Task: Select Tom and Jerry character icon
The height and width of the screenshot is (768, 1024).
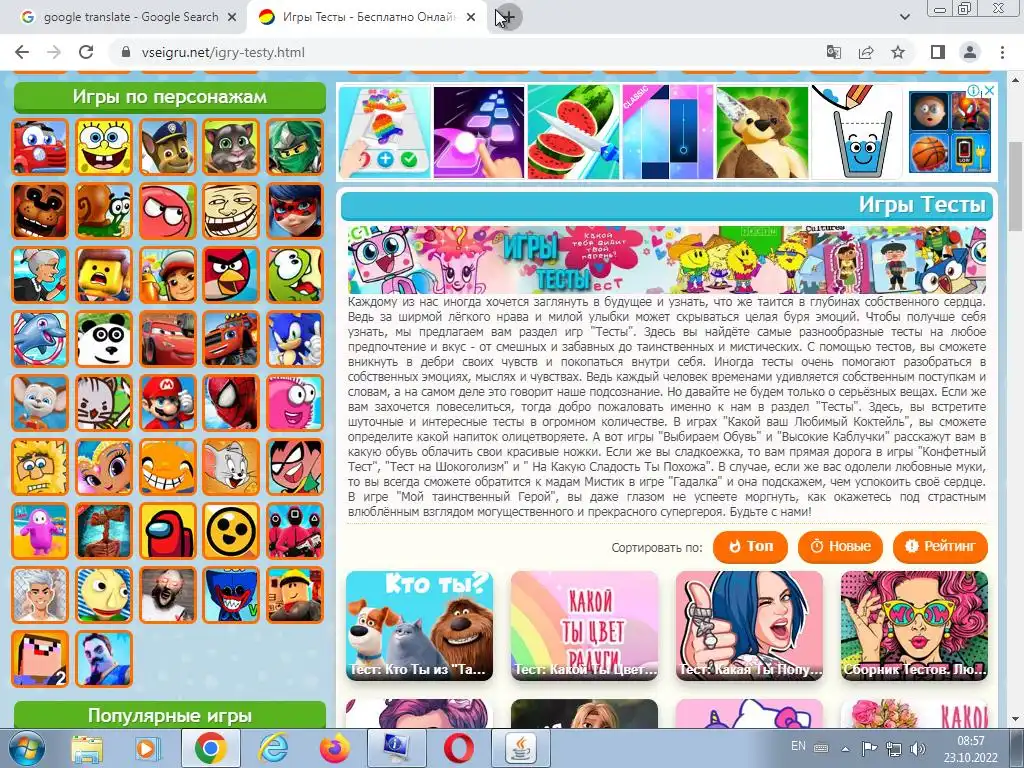Action: point(231,467)
